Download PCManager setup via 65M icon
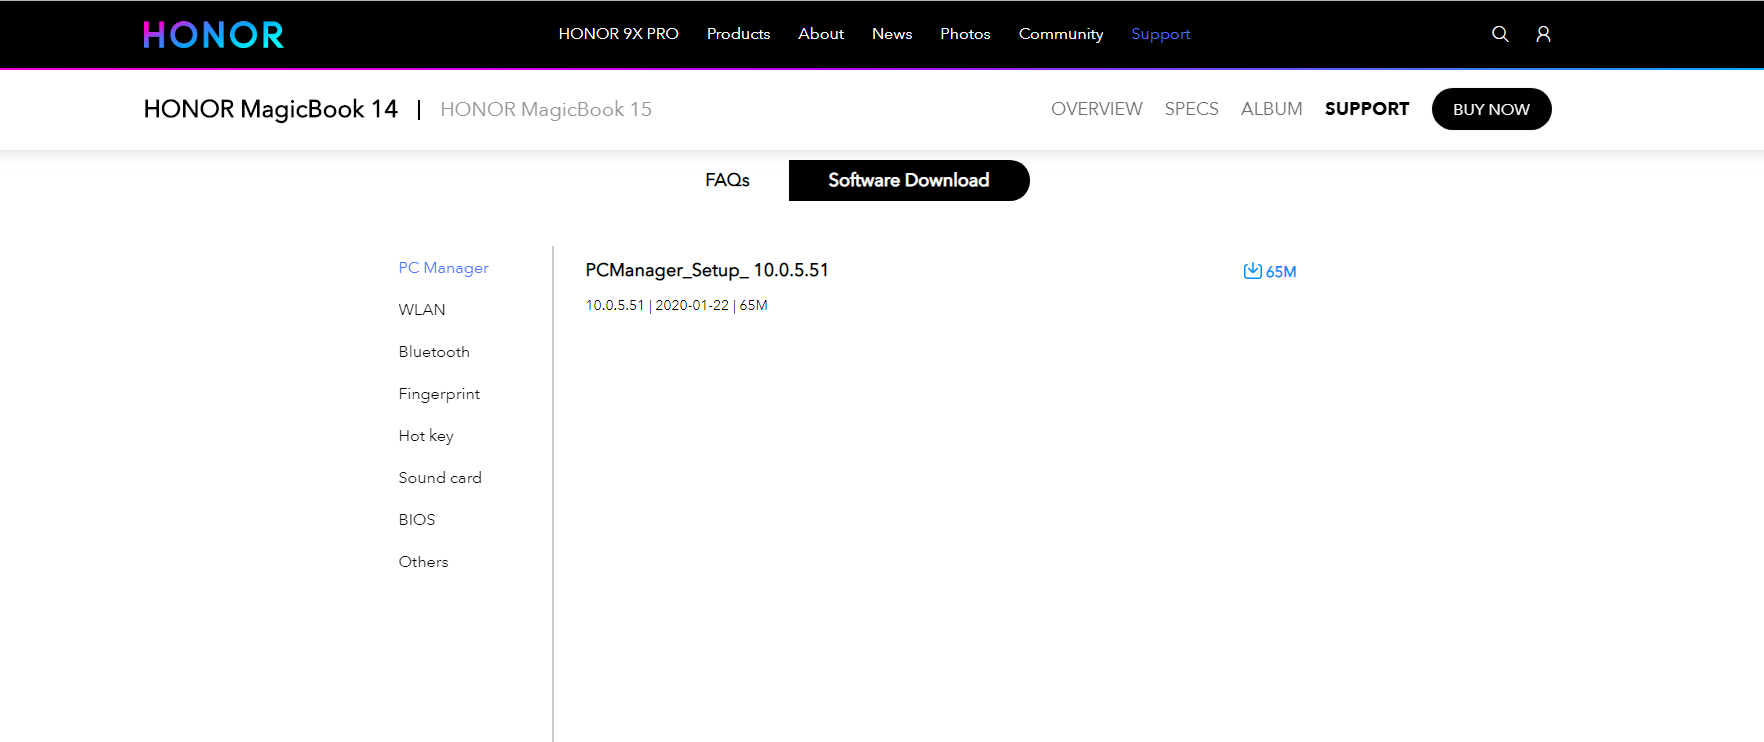 tap(1268, 271)
